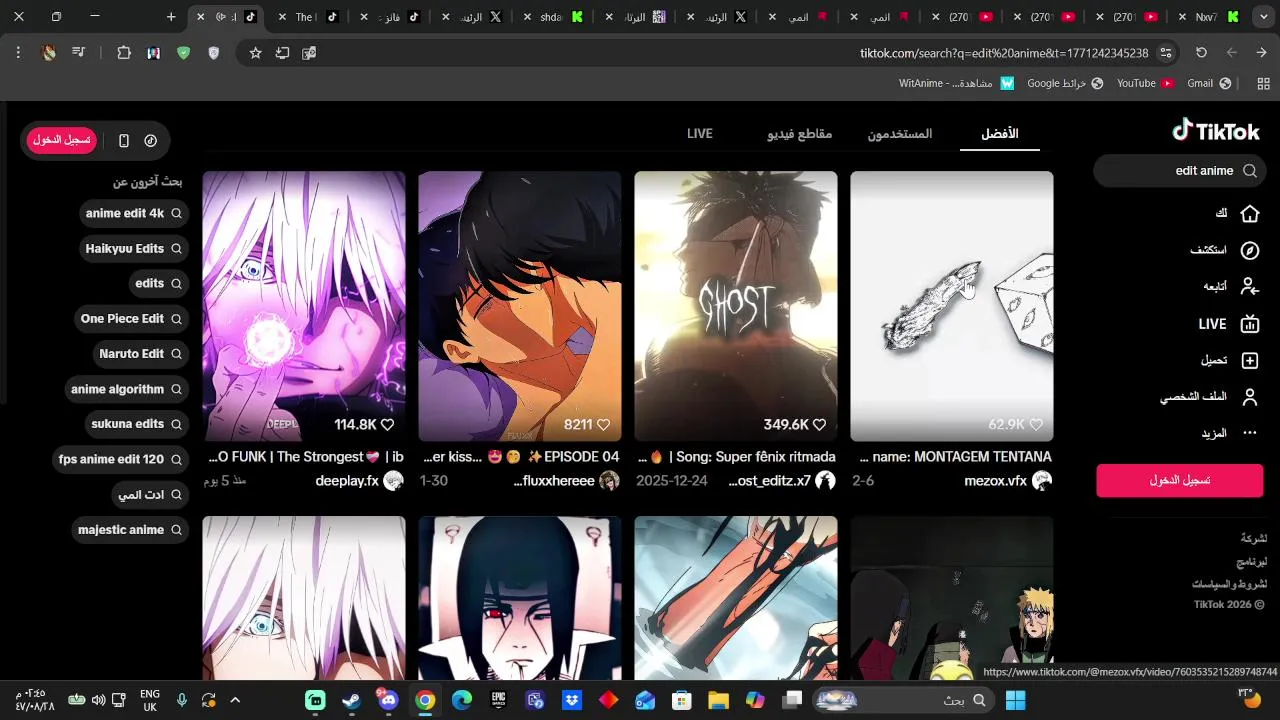Open the ENG UK language switcher
Screen dimensions: 1280x720
point(150,700)
